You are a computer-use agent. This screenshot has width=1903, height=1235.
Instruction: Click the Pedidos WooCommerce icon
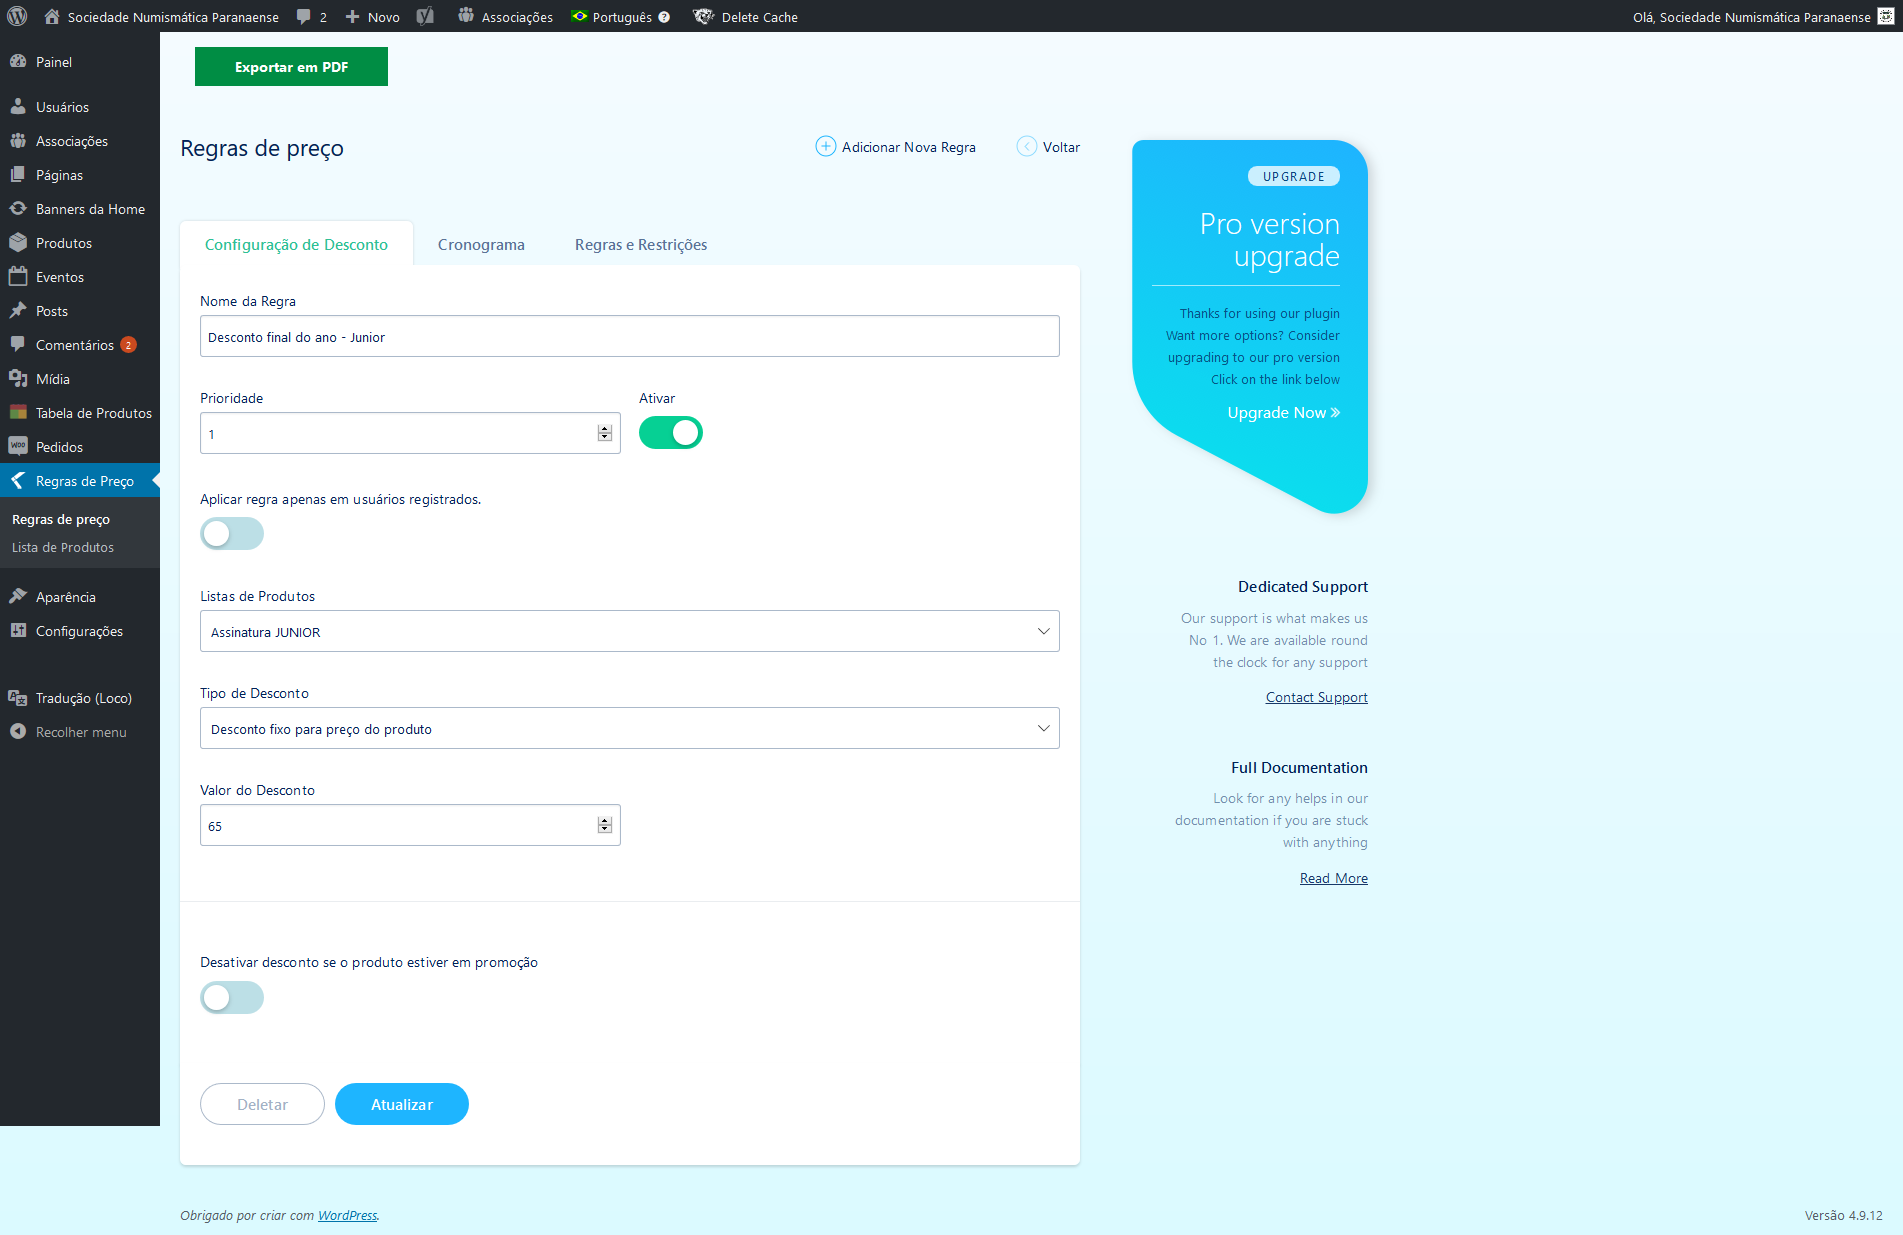[x=18, y=446]
